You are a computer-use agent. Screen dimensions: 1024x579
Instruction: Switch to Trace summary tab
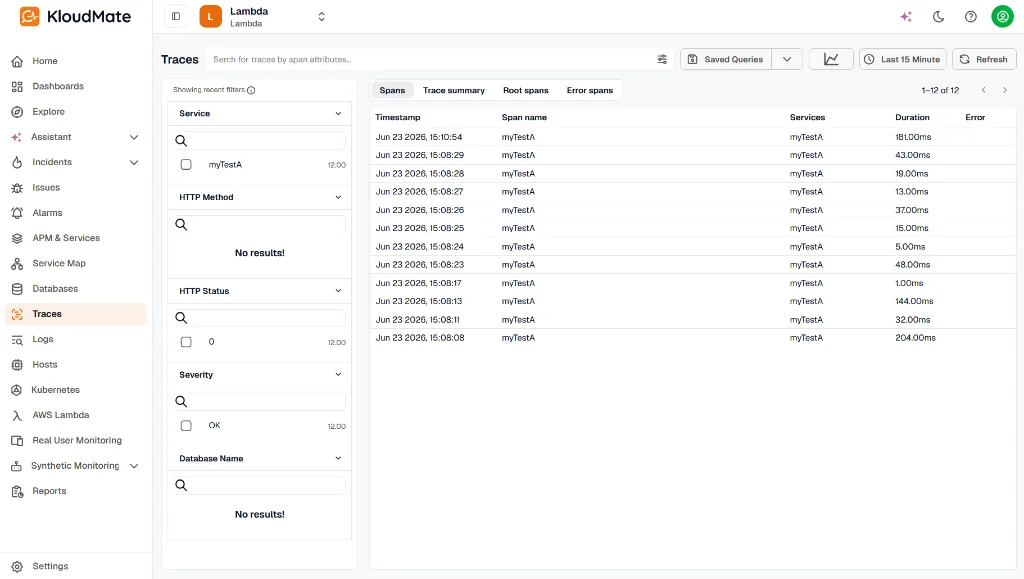[x=453, y=90]
